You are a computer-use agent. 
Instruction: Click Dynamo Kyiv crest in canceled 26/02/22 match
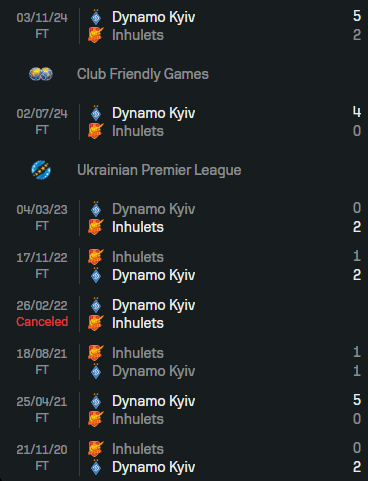coord(96,305)
